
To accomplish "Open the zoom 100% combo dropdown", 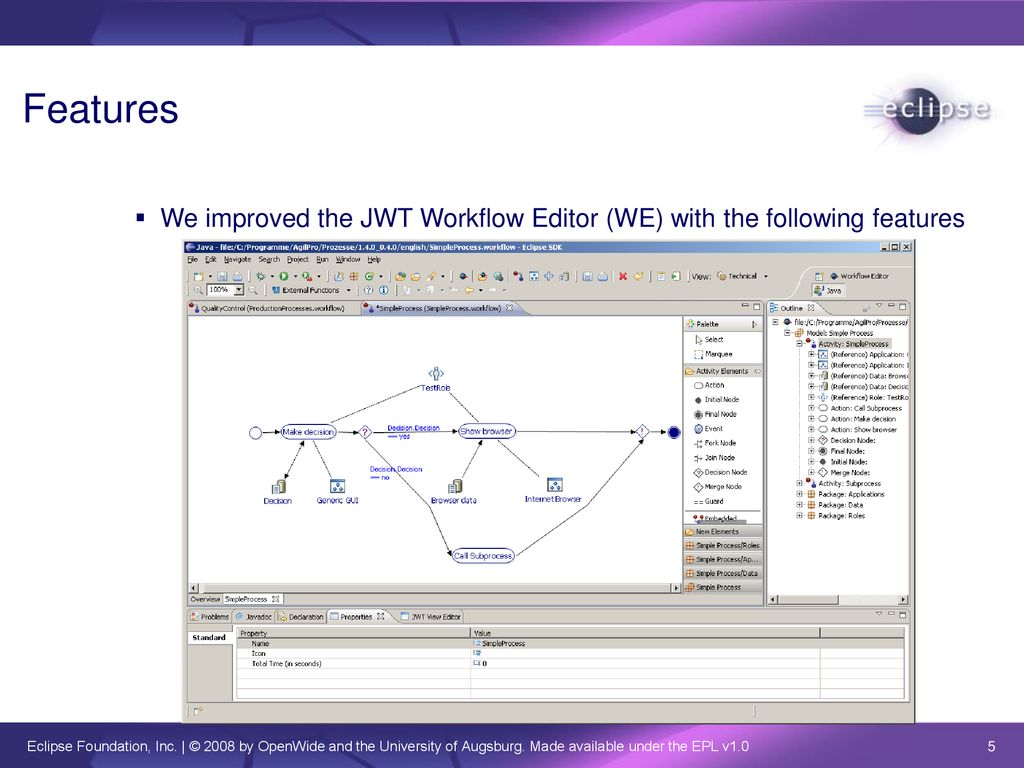I will (x=239, y=290).
